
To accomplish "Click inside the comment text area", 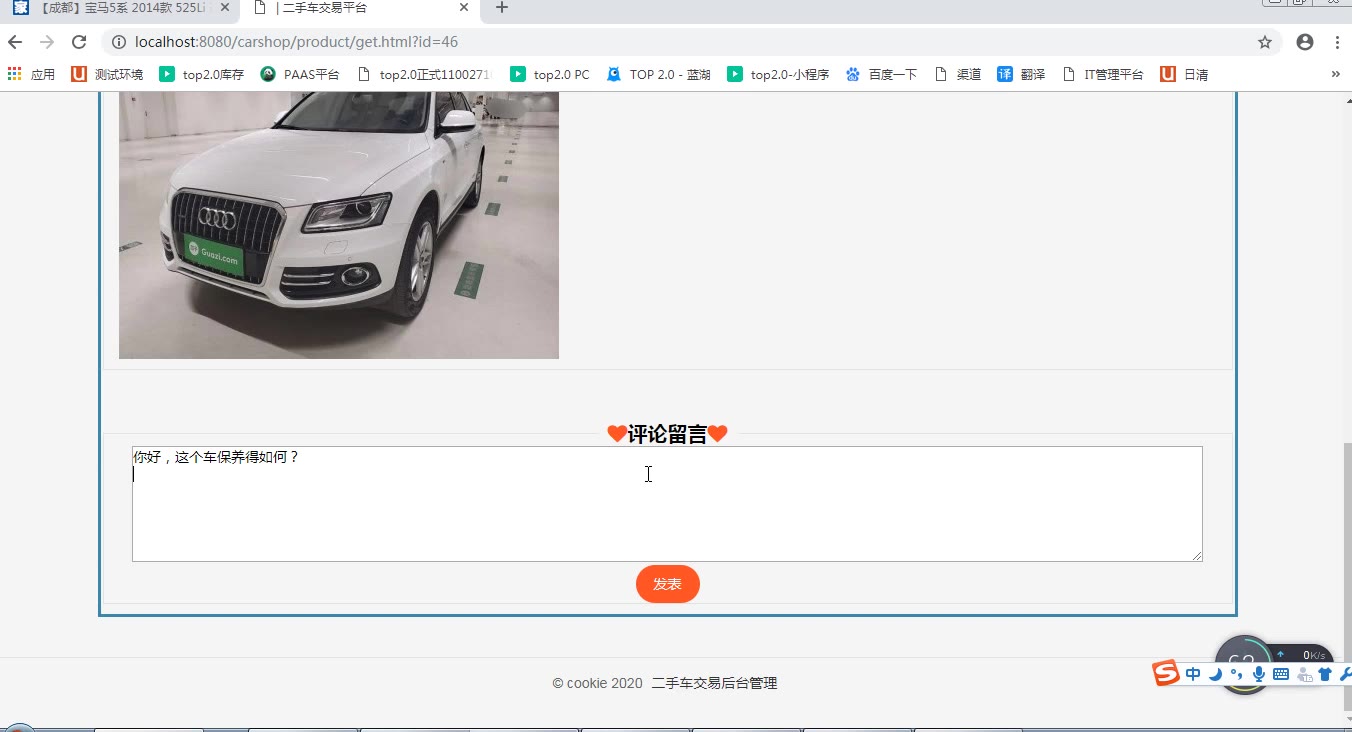I will [x=667, y=504].
